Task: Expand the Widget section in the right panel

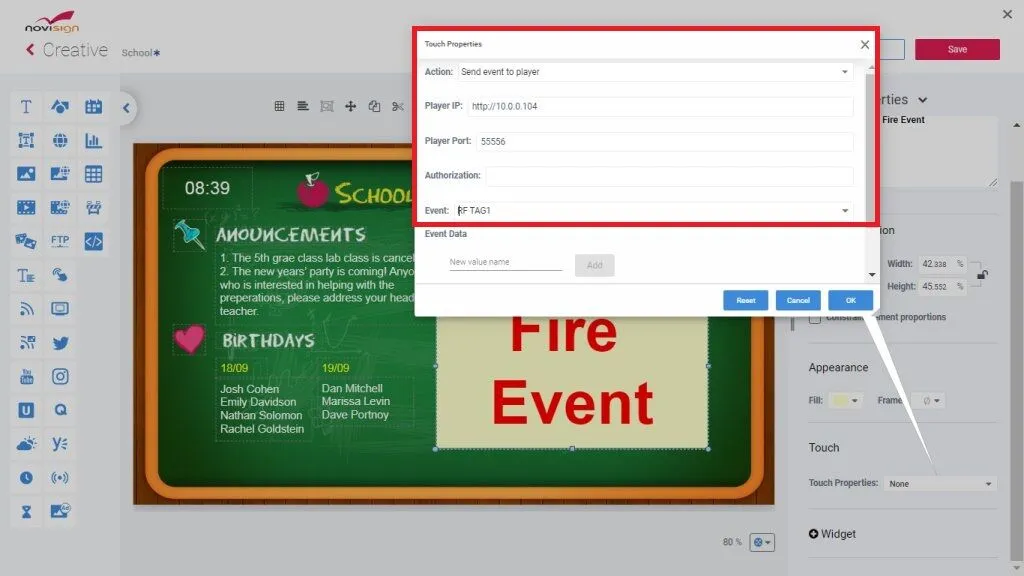Action: click(832, 534)
